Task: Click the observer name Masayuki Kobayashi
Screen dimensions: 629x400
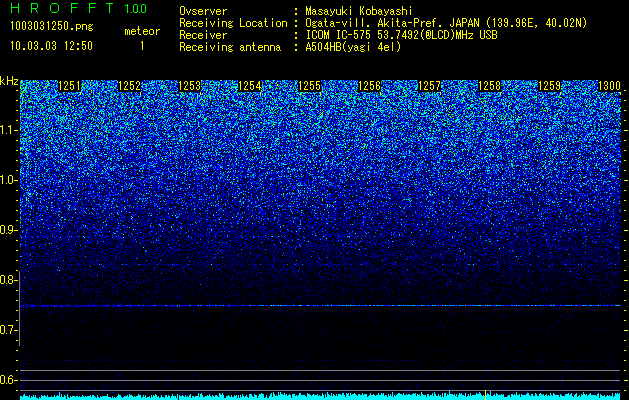Action: point(359,11)
